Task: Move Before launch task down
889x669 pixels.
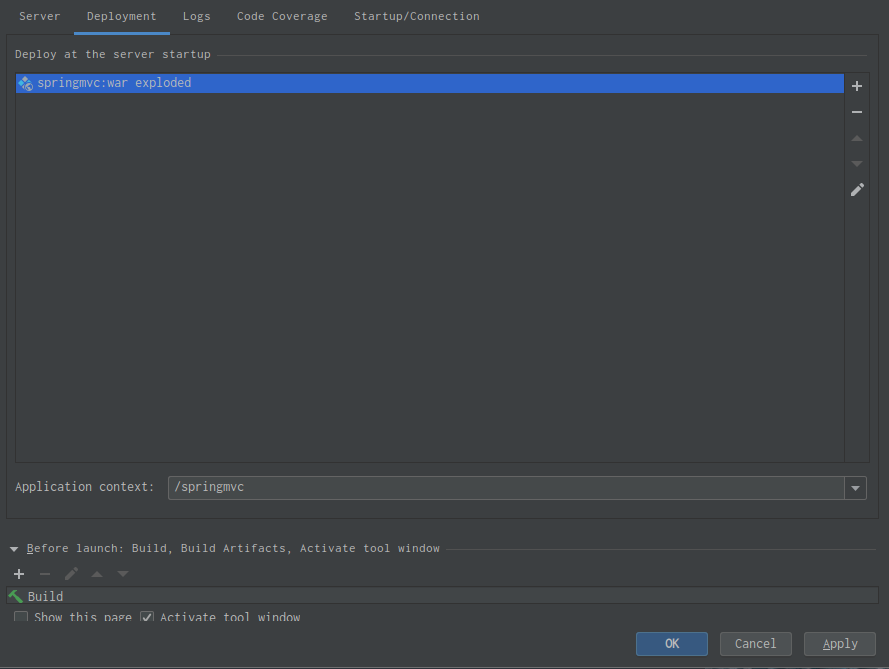Action: tap(123, 574)
